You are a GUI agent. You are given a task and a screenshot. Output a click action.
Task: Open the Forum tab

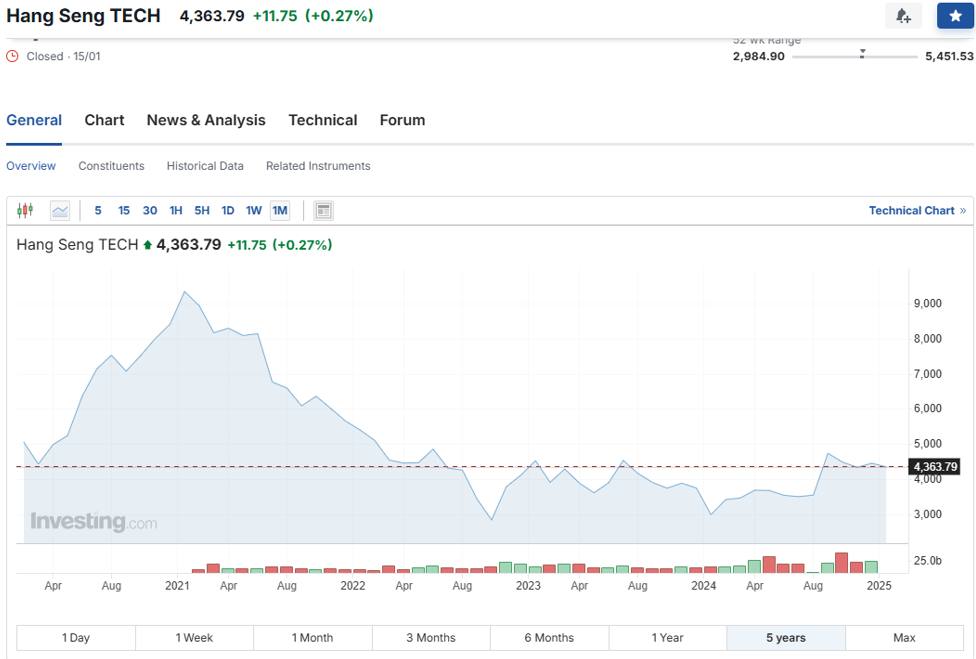[403, 120]
